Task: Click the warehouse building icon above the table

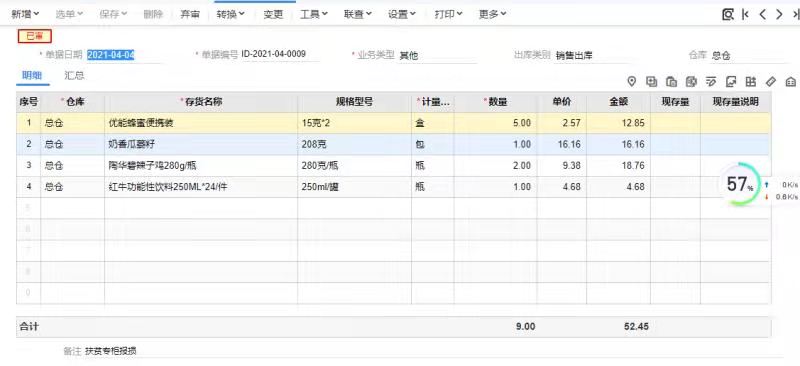Action: coord(790,81)
